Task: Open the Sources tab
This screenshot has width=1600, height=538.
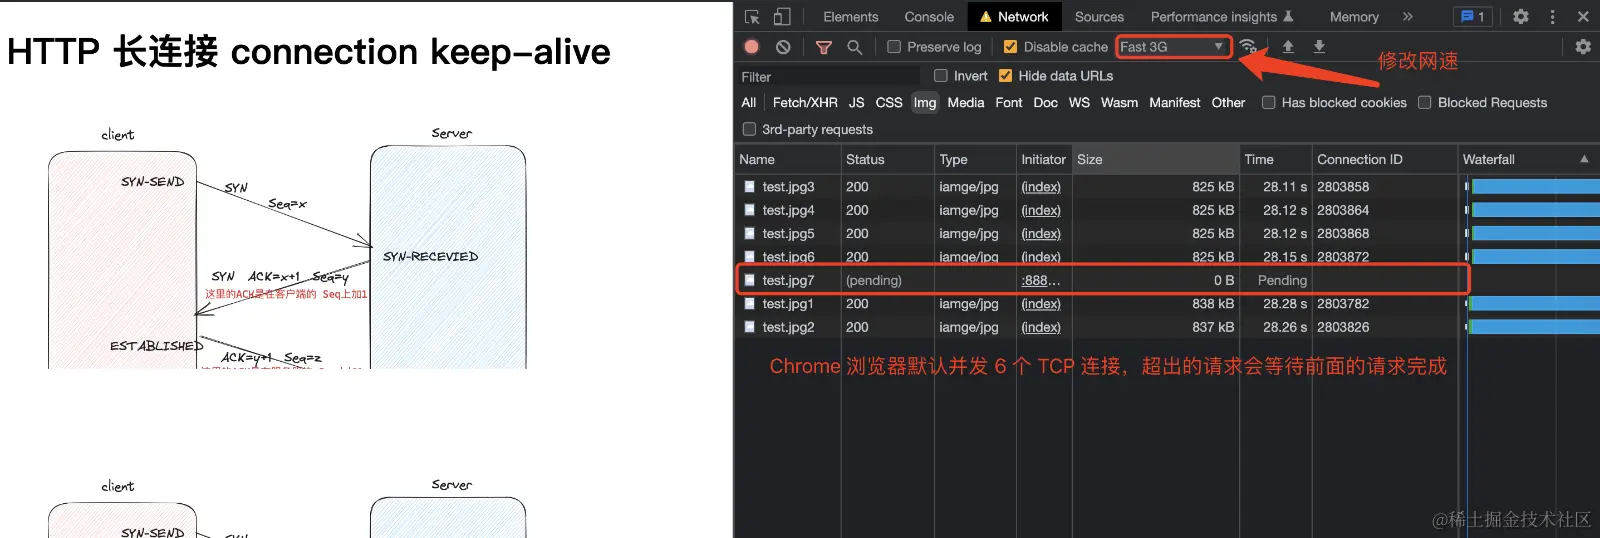Action: coord(1099,17)
